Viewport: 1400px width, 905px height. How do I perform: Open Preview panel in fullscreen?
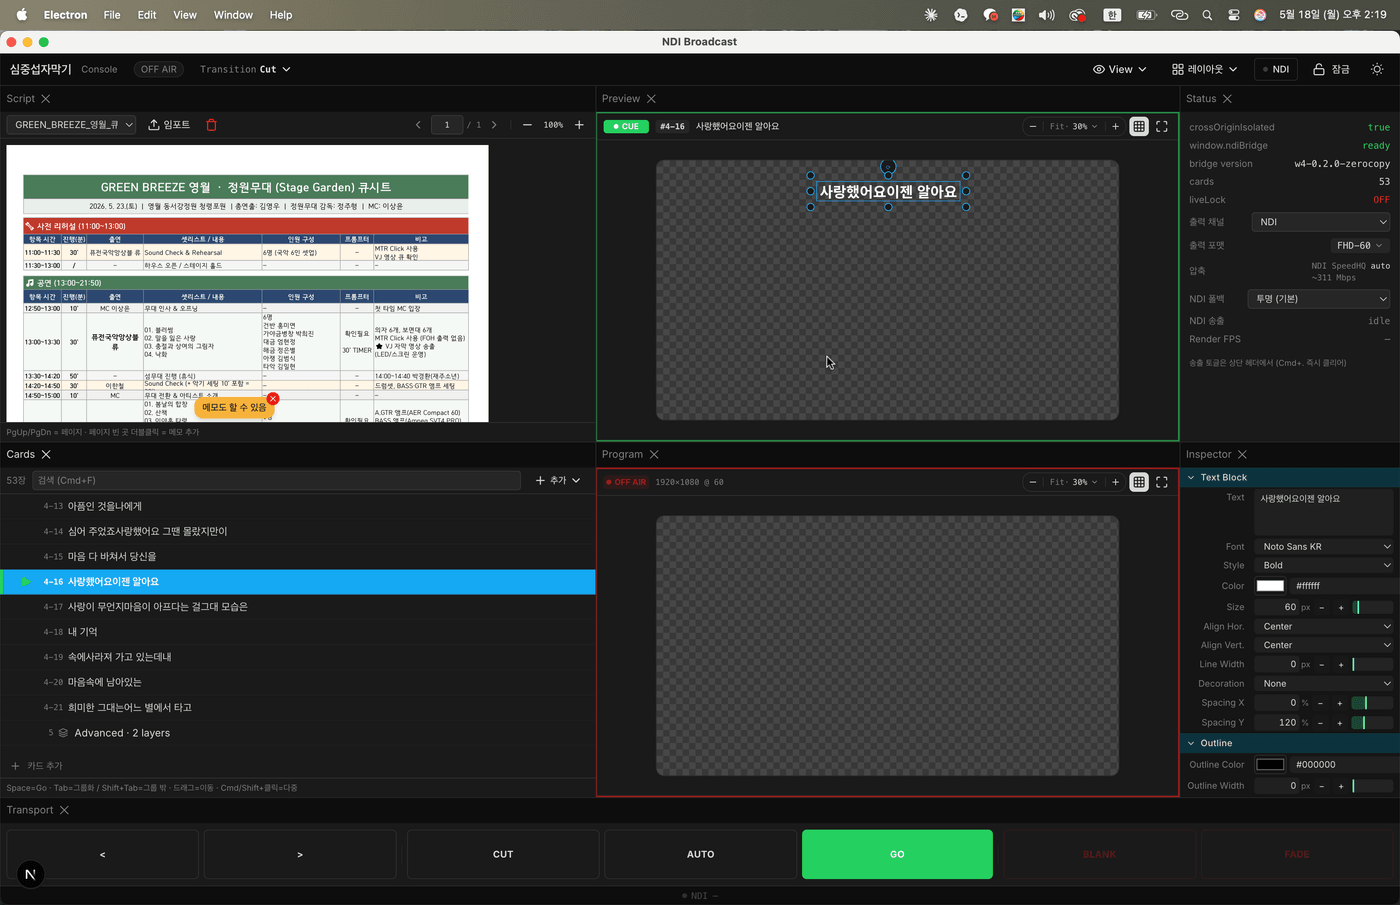pyautogui.click(x=1162, y=126)
